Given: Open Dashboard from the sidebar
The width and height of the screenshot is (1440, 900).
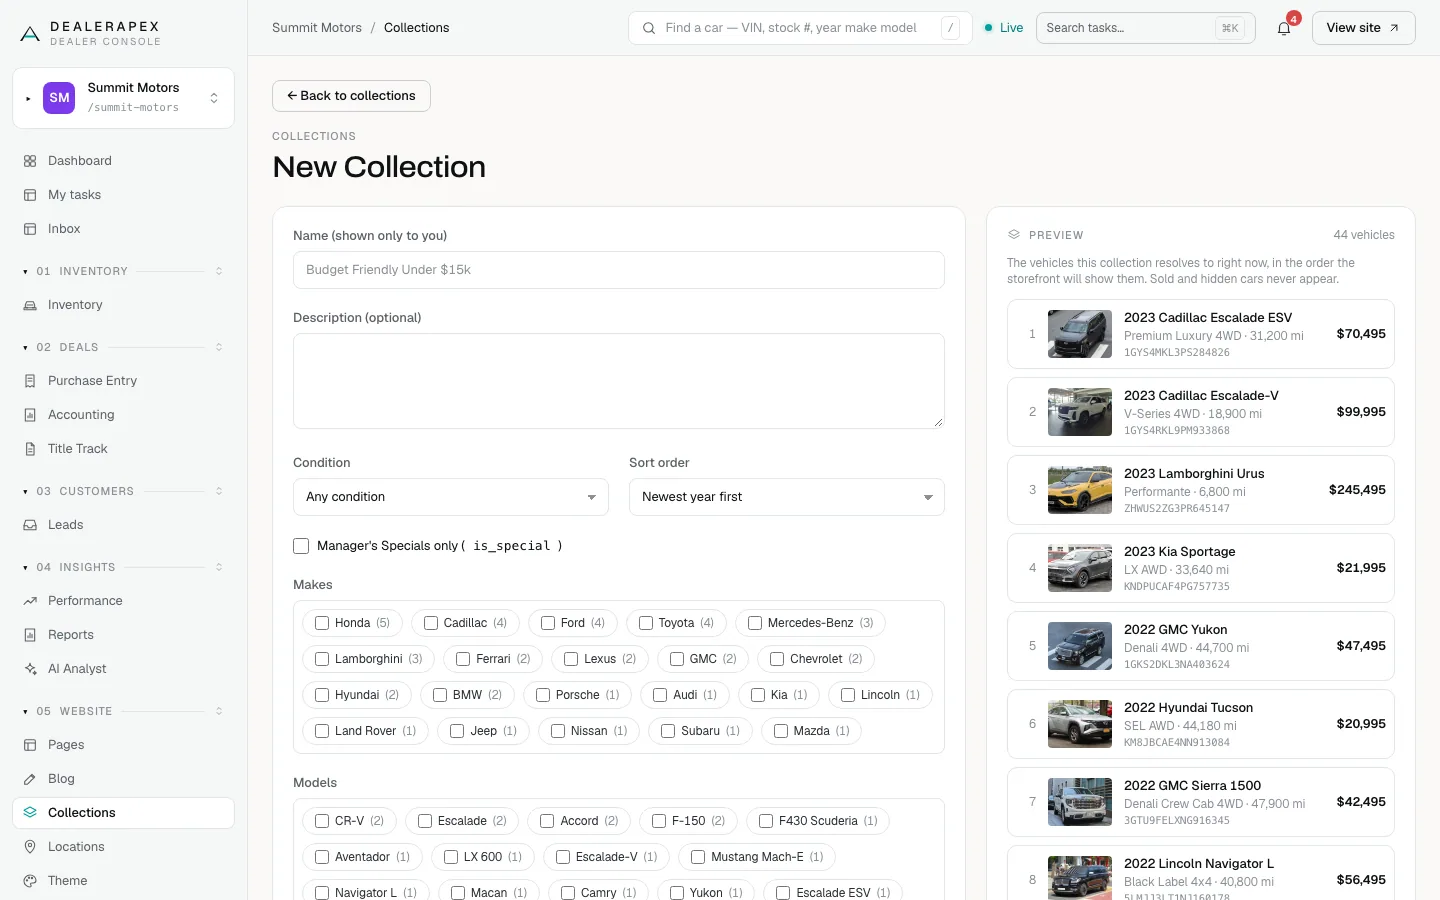Looking at the screenshot, I should [x=123, y=161].
